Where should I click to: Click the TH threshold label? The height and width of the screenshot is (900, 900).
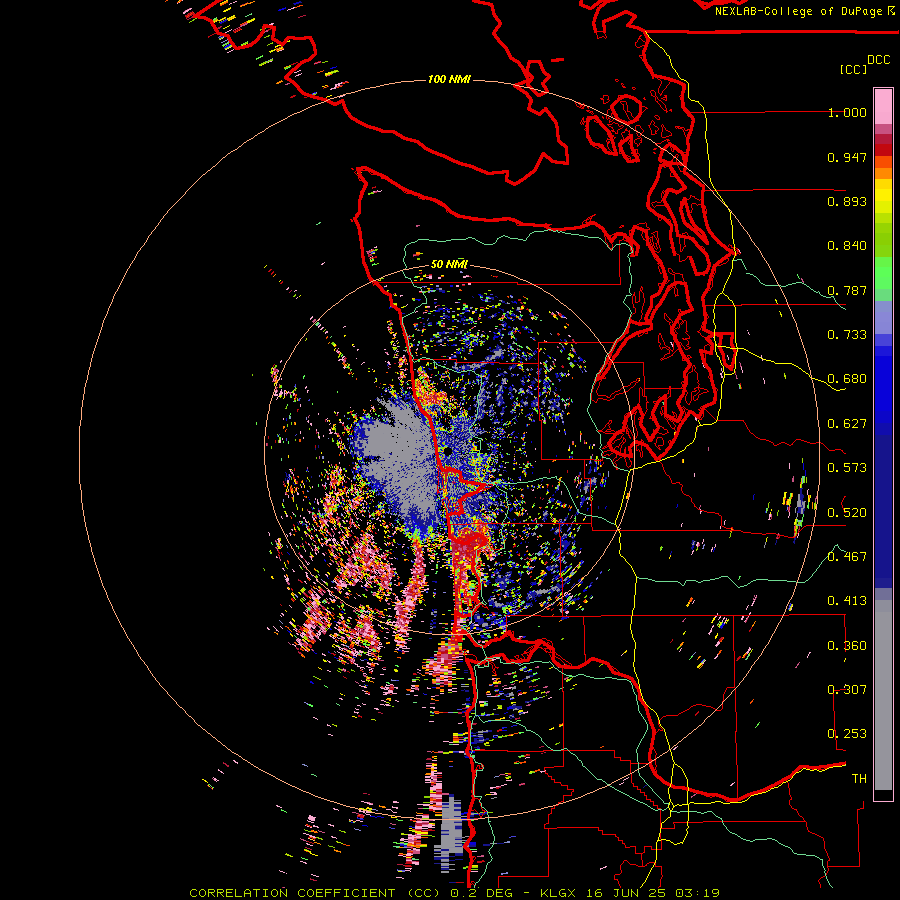[x=859, y=779]
